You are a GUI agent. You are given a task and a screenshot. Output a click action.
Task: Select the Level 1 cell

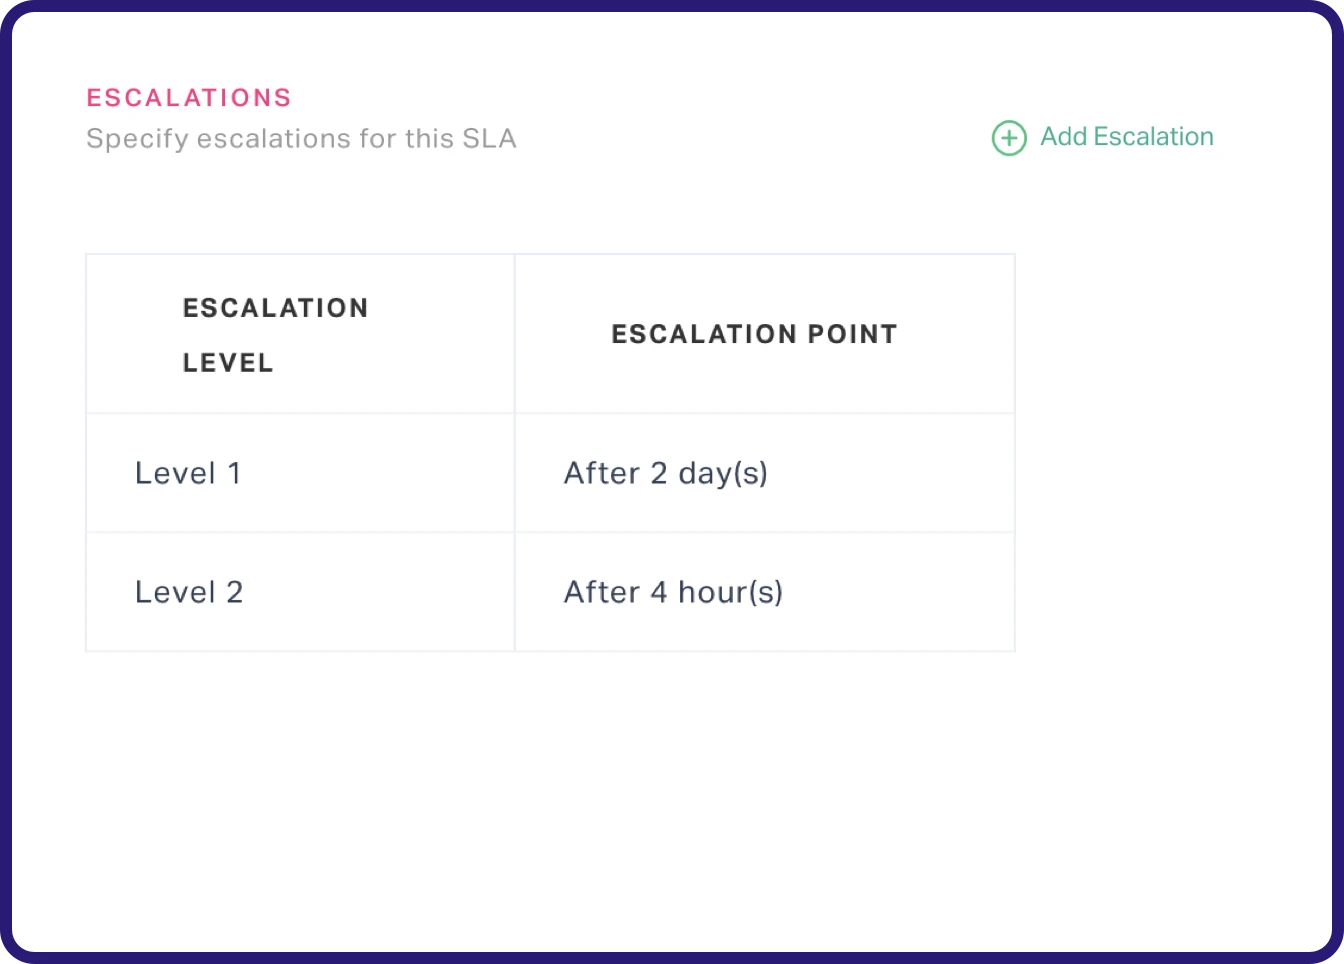tap(188, 473)
